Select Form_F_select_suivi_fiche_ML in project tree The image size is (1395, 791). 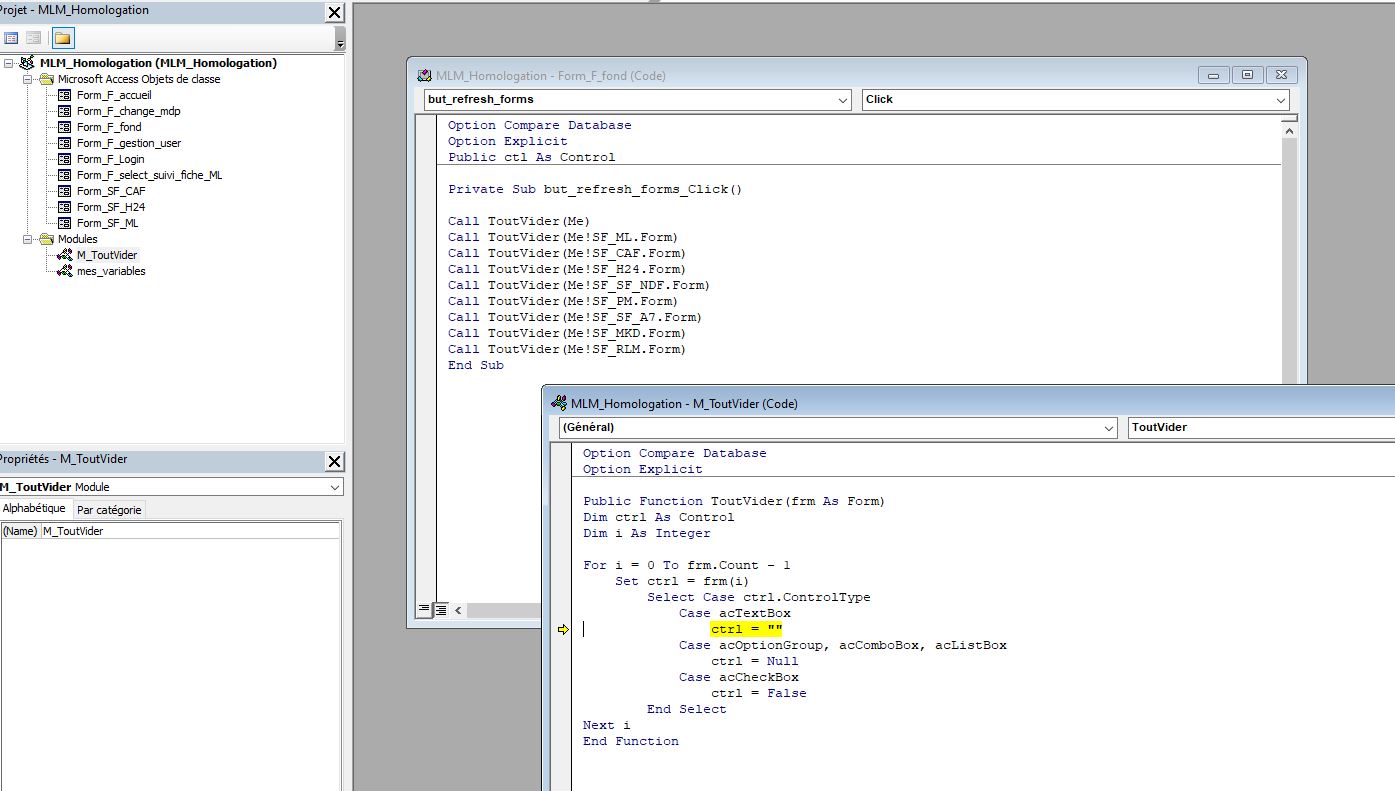150,175
